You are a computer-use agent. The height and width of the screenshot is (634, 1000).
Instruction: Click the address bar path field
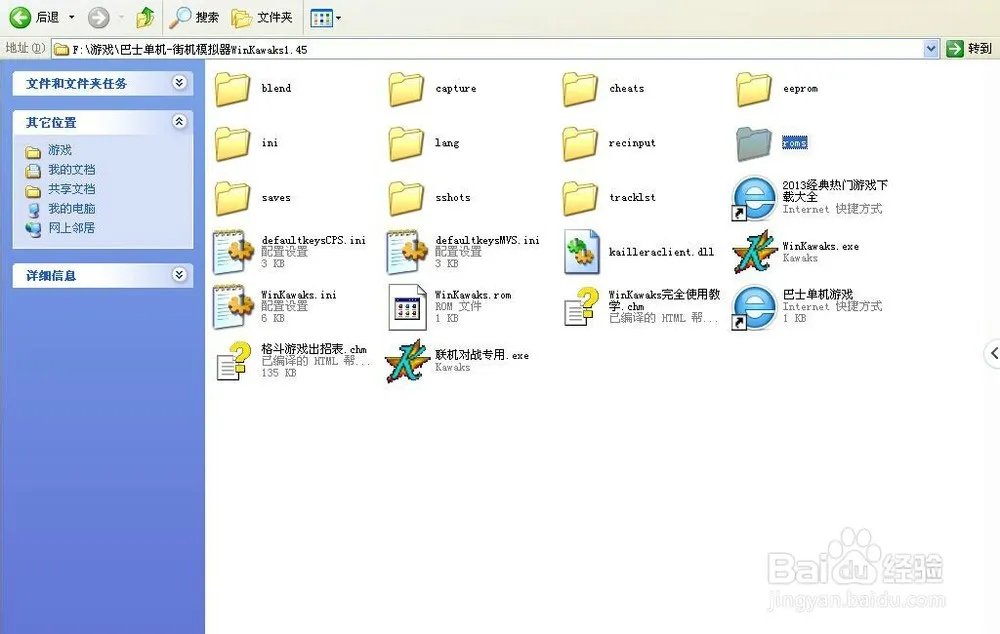coord(488,49)
